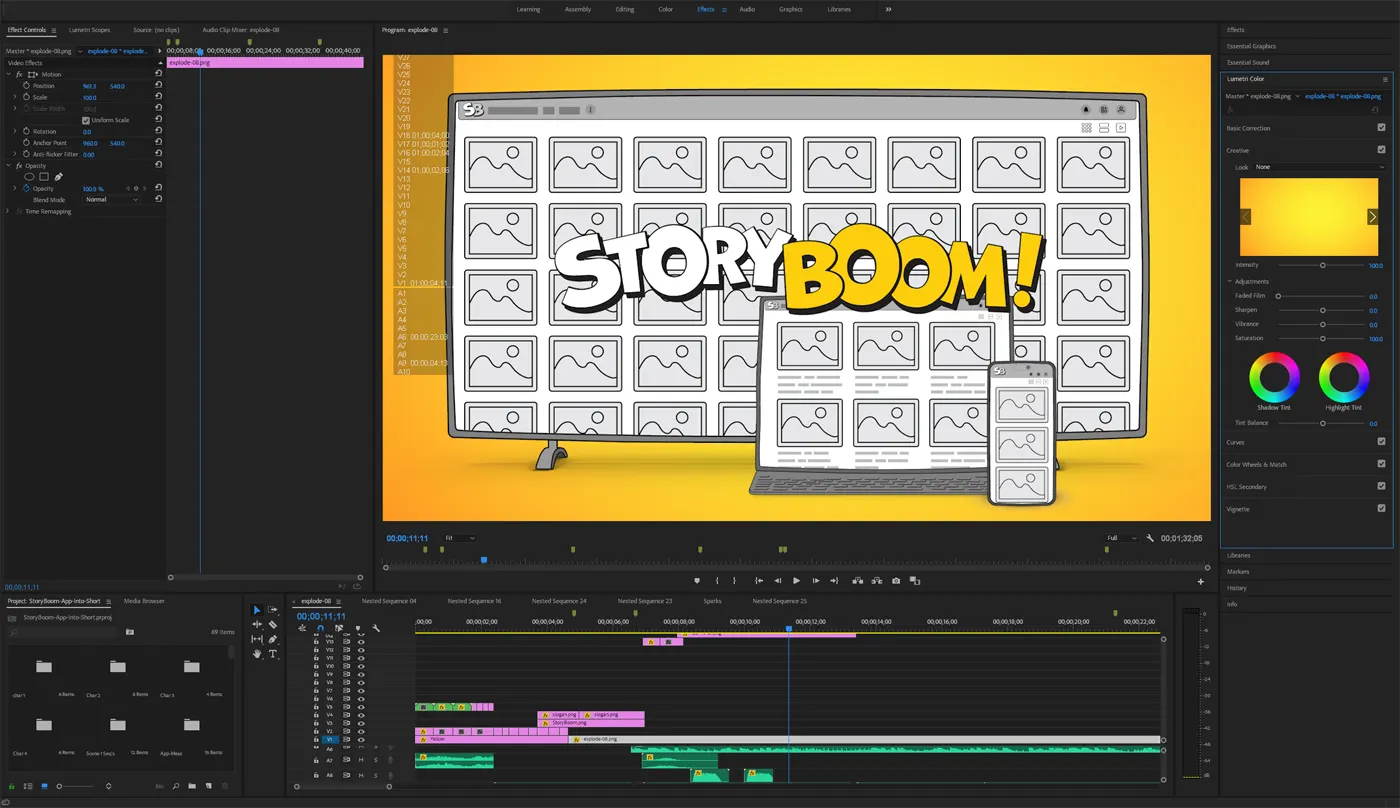
Task: Select the Slip tool
Action: pyautogui.click(x=257, y=639)
